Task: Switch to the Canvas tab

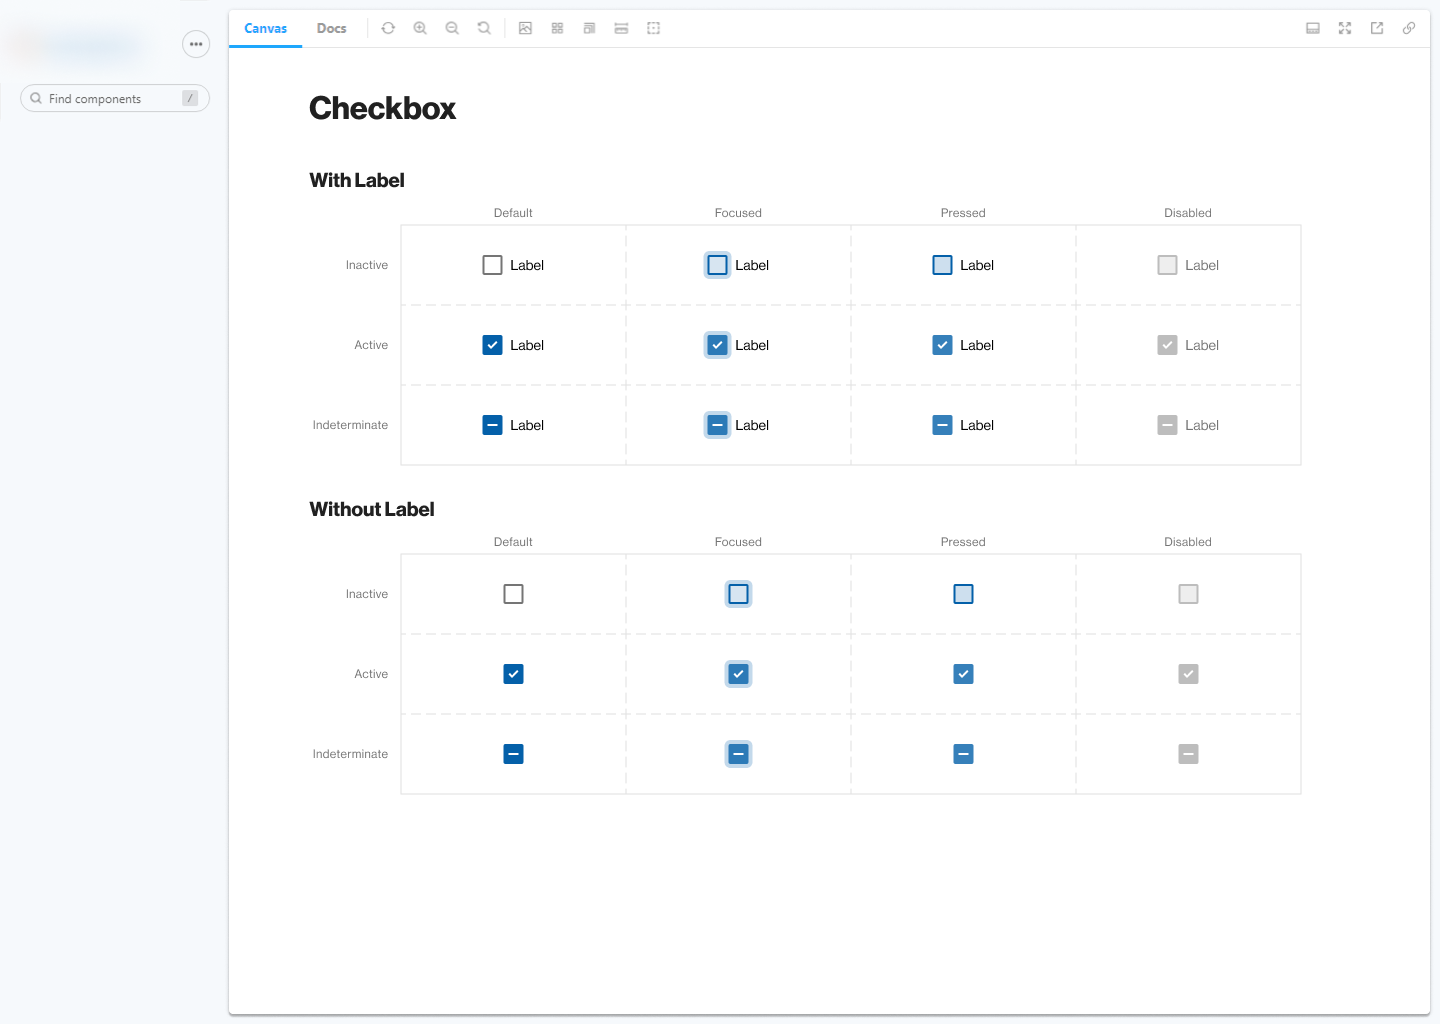Action: pyautogui.click(x=265, y=28)
